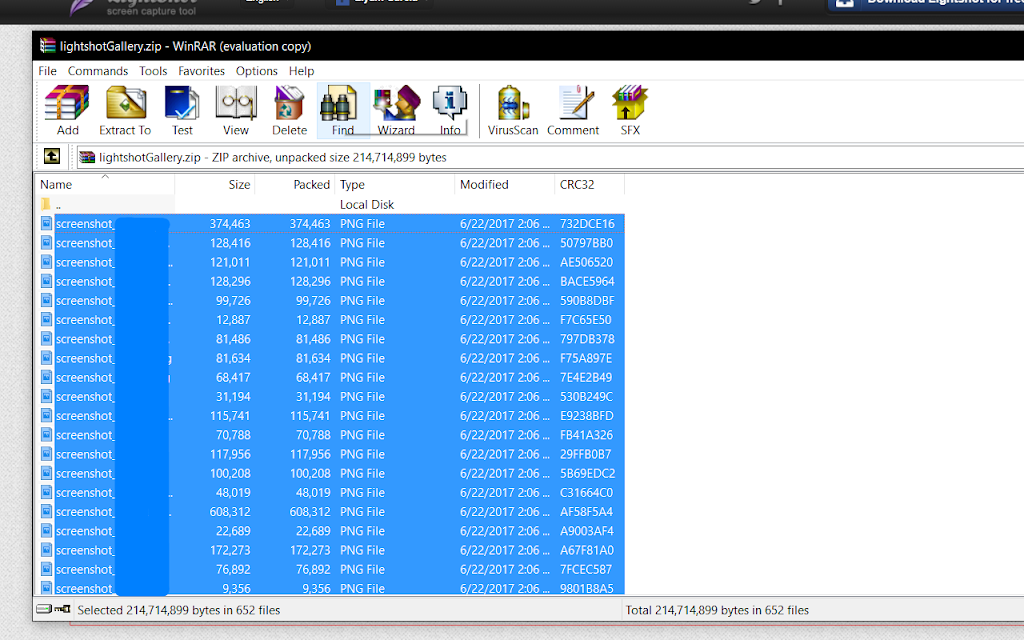1024x640 pixels.
Task: Open the View toolbar icon
Action: coord(236,110)
